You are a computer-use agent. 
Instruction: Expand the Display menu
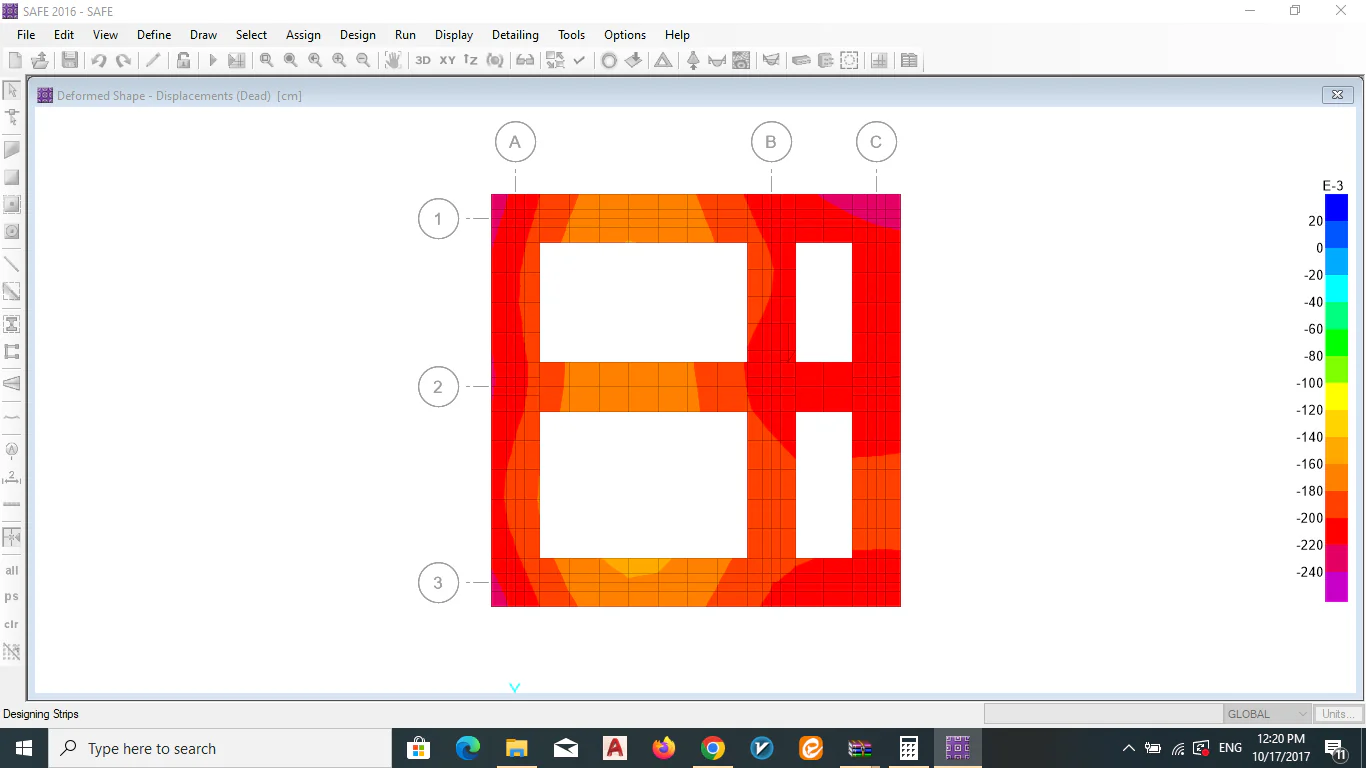[454, 35]
